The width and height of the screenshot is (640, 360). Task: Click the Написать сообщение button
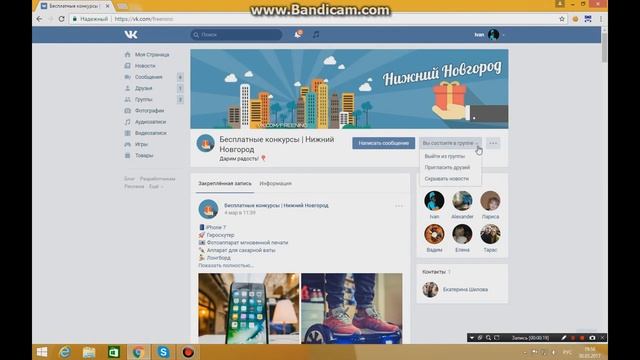pyautogui.click(x=384, y=143)
